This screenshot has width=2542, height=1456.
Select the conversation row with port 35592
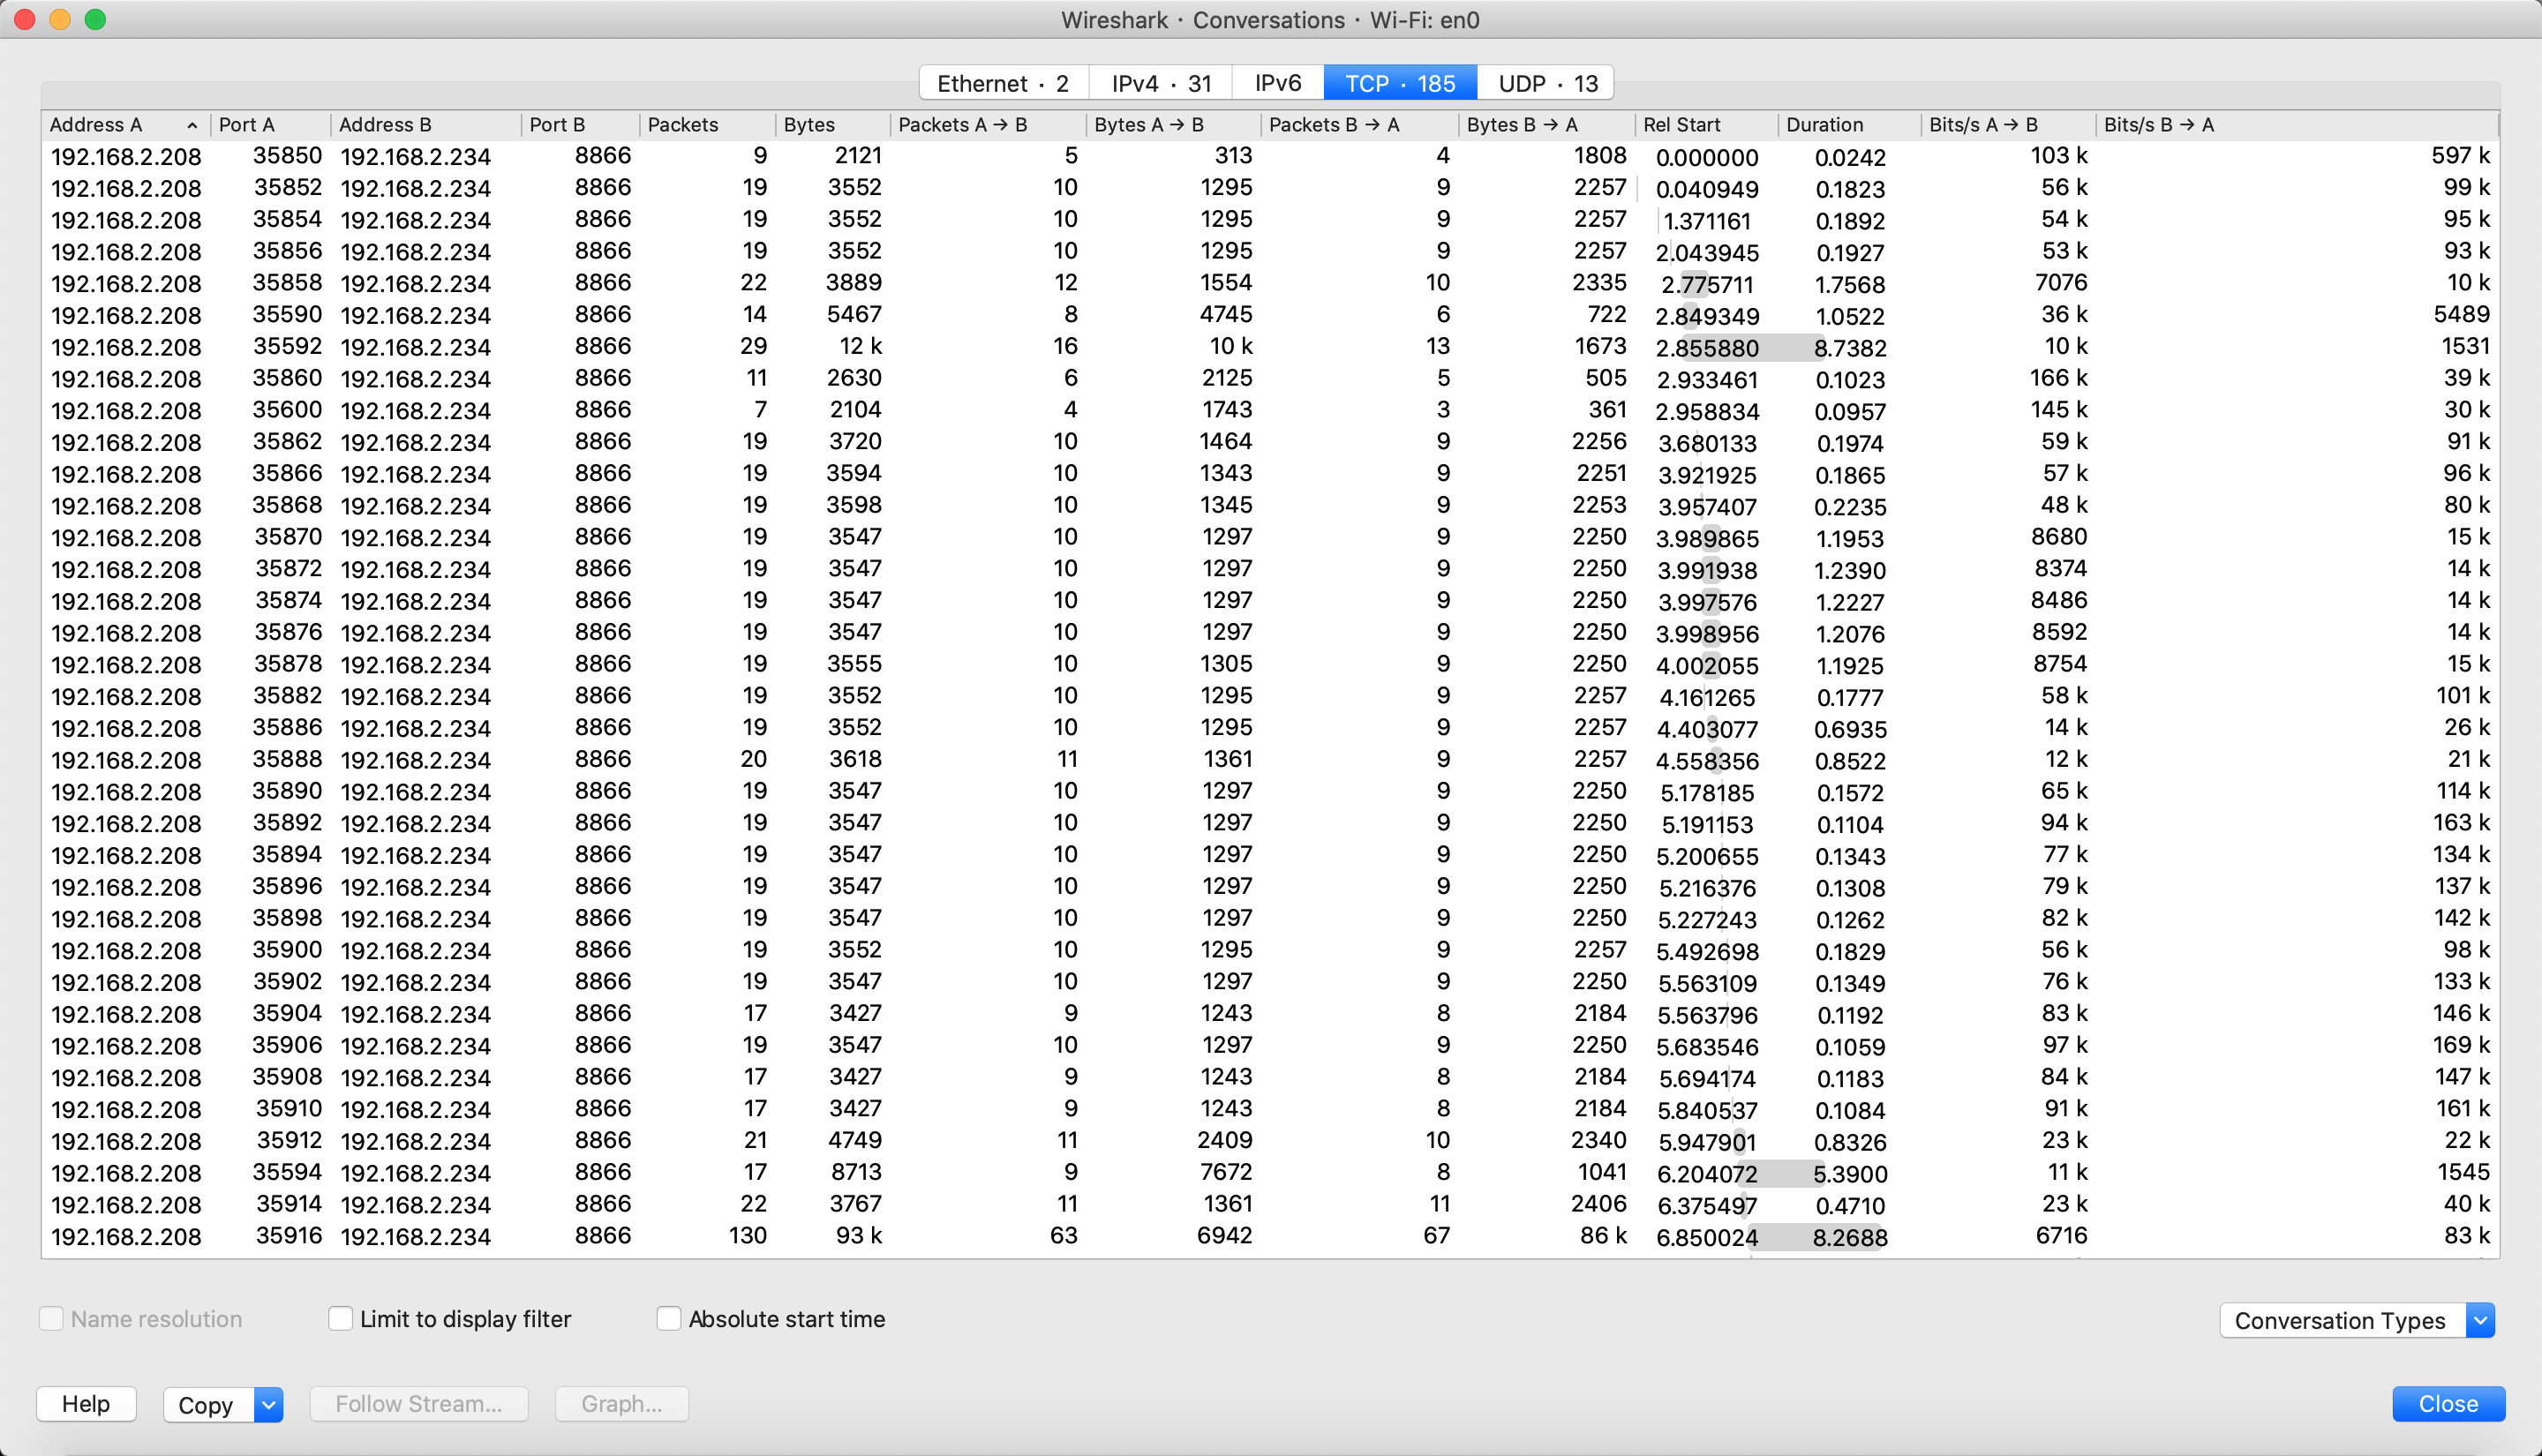point(288,347)
